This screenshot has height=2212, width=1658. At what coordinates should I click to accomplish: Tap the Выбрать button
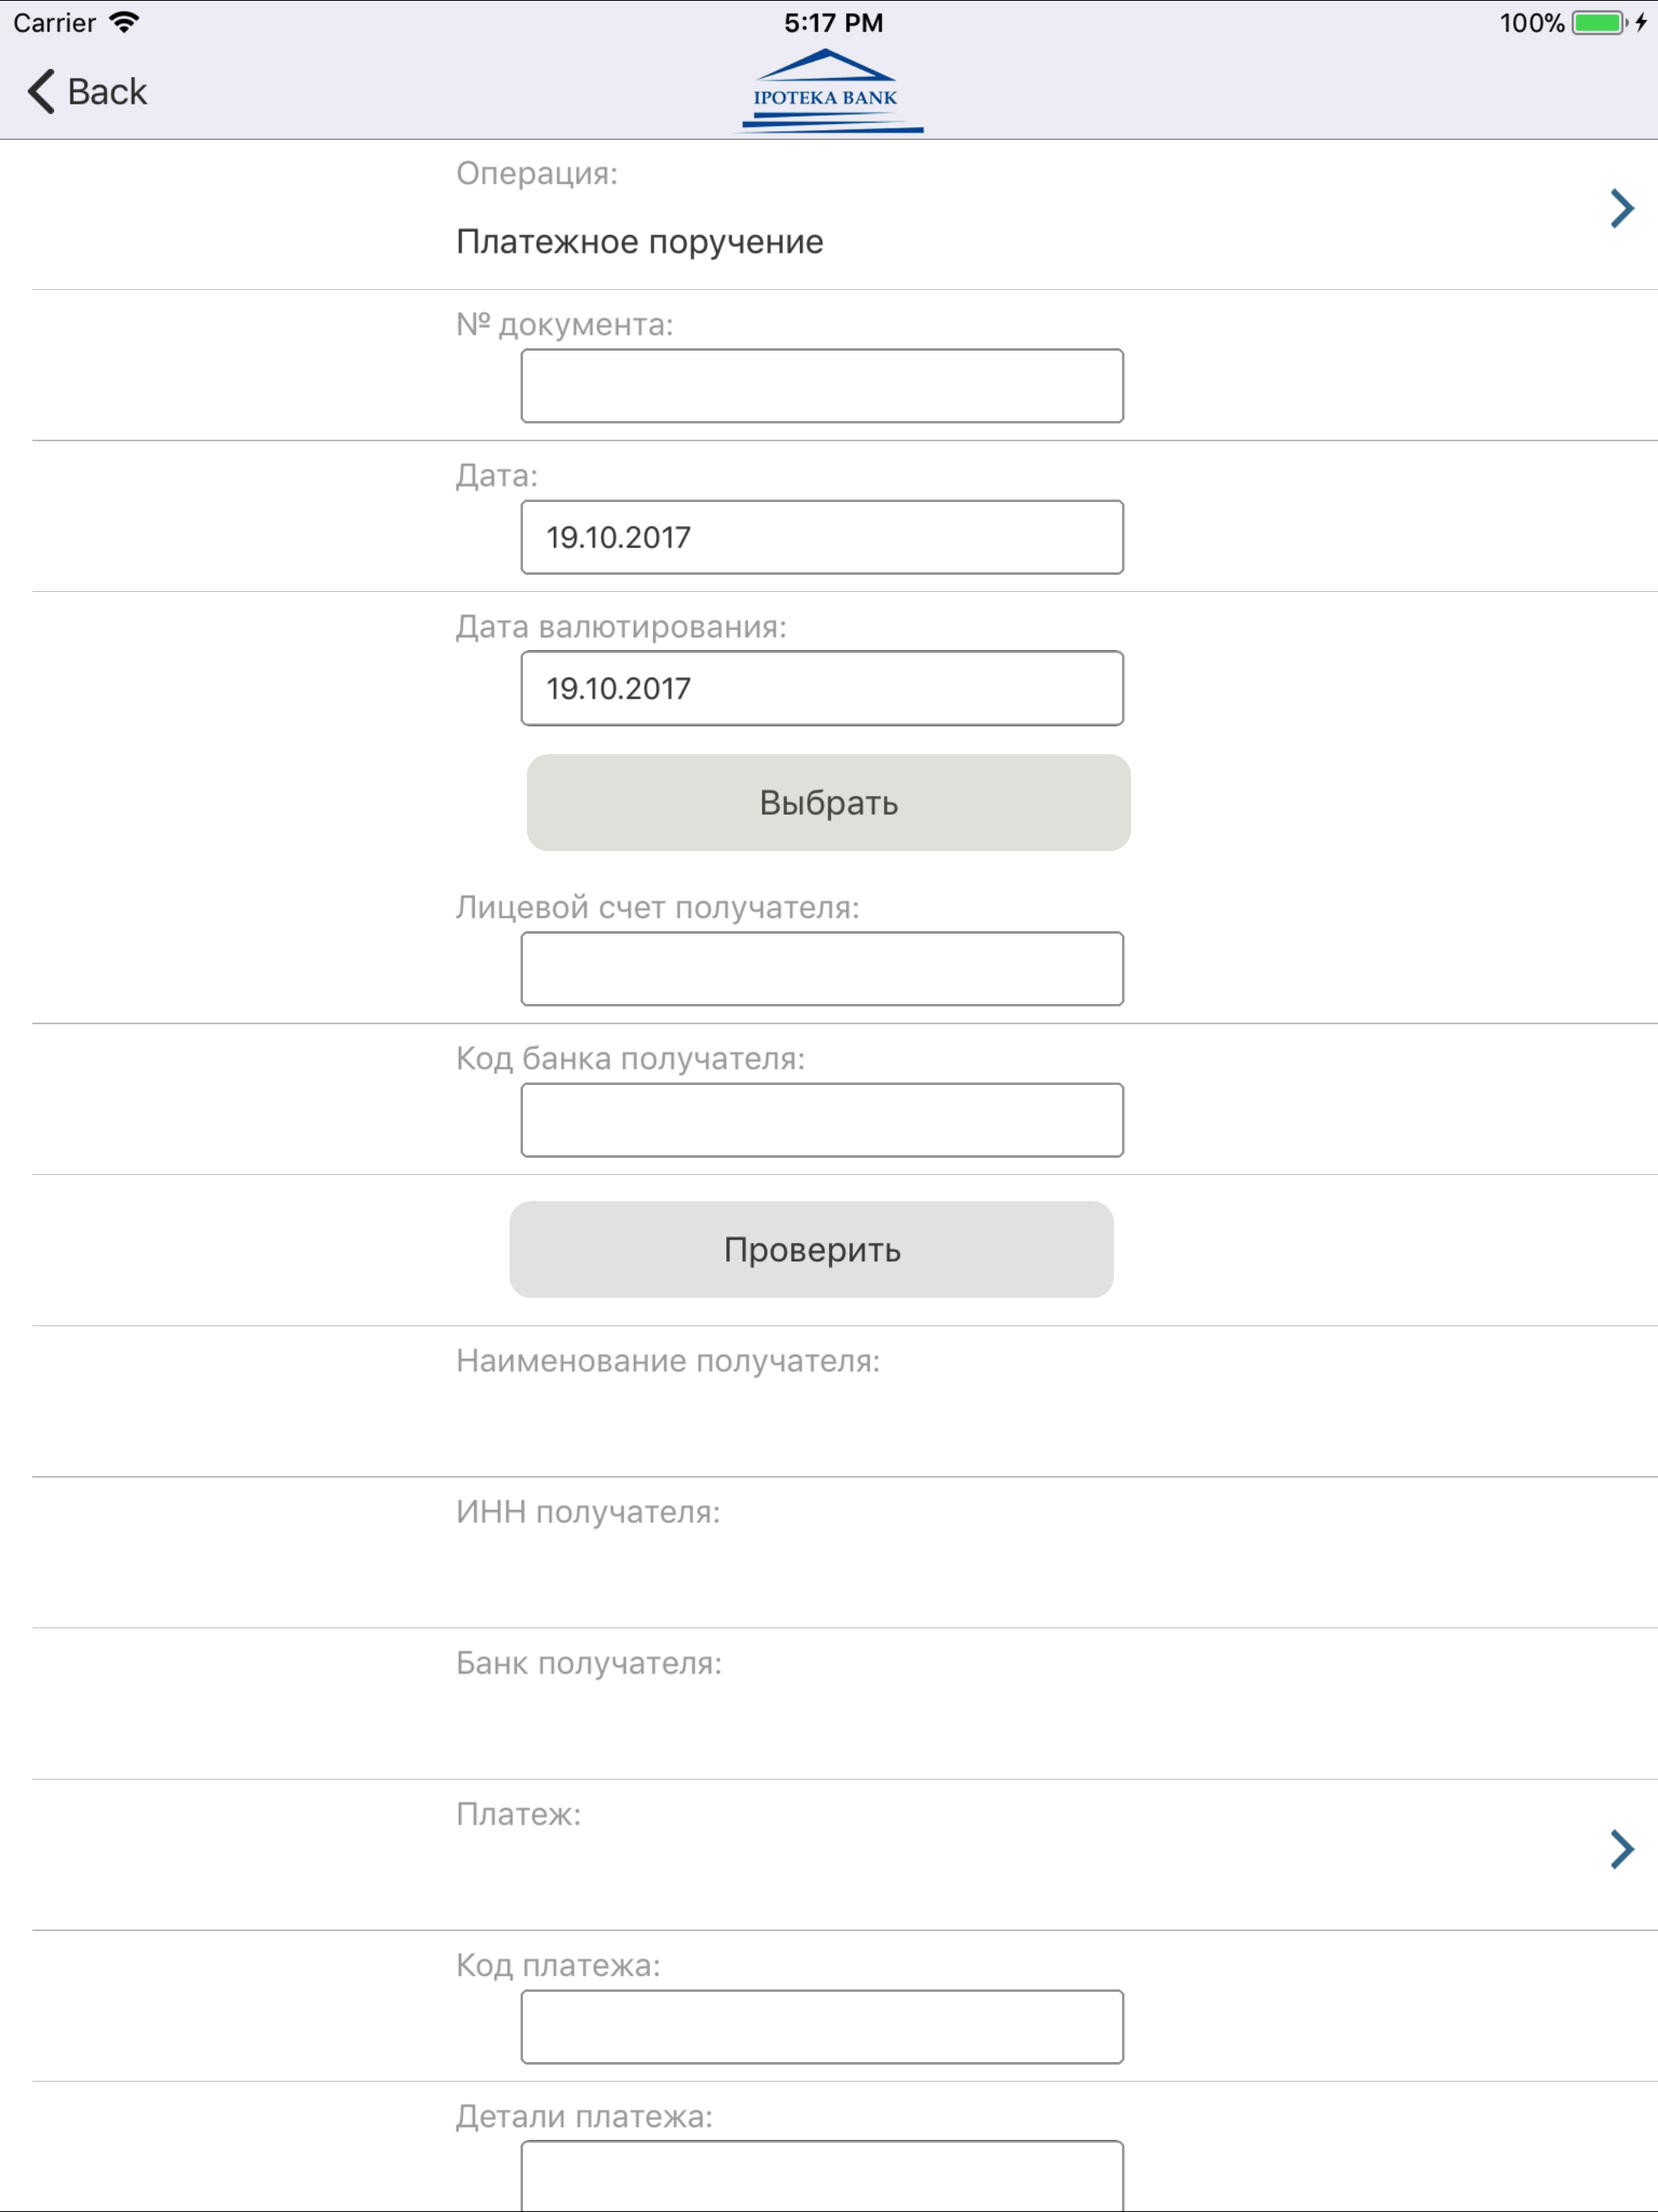[x=828, y=802]
